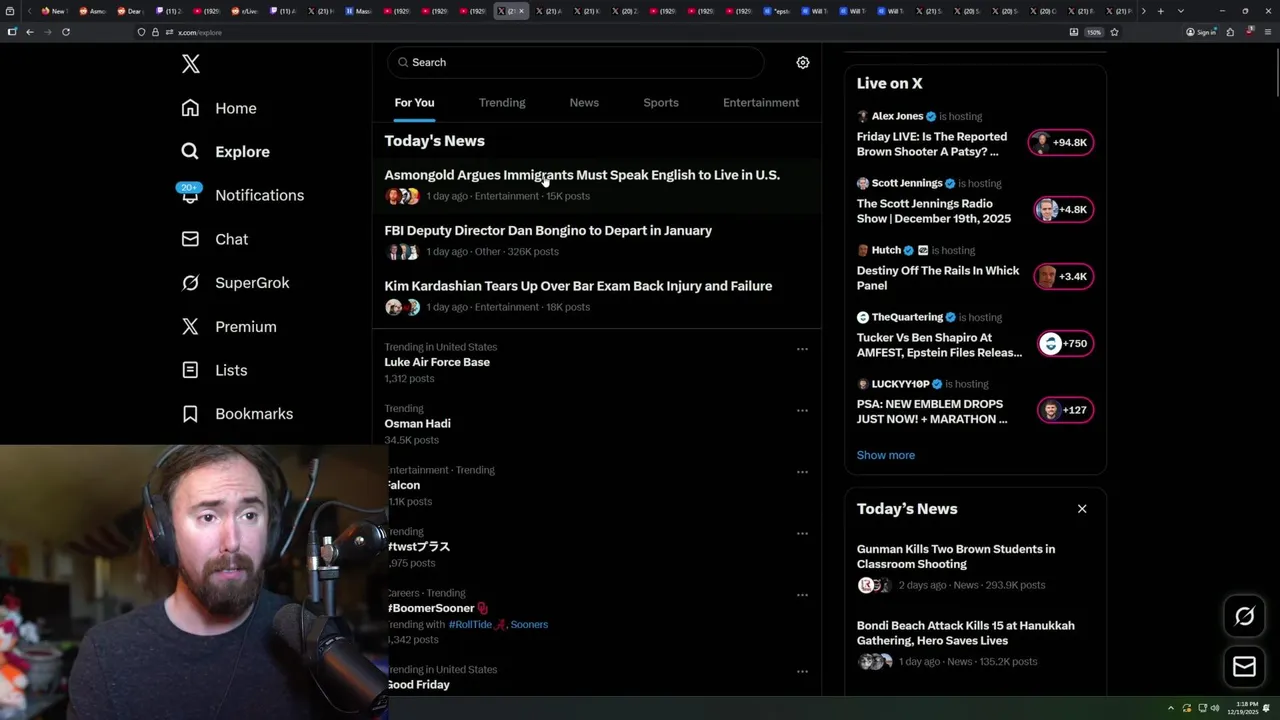This screenshot has height=720, width=1280.
Task: Switch to the Sports tab
Action: [661, 103]
